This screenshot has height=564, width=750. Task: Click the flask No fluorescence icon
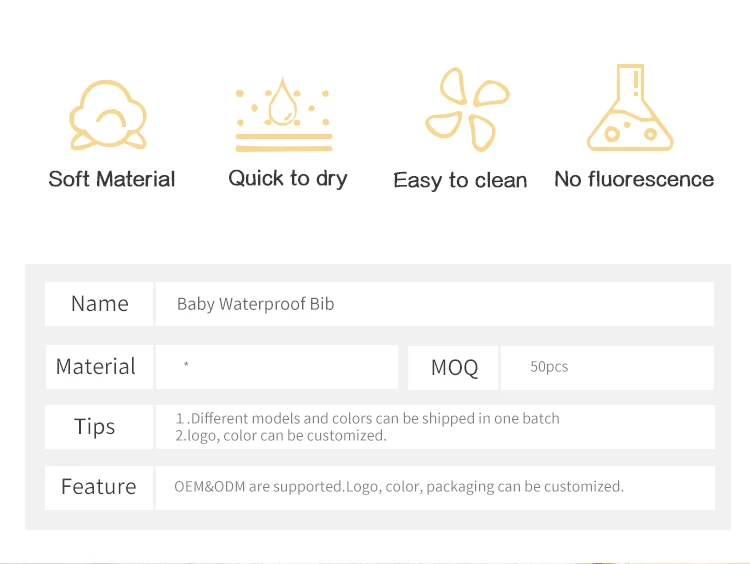tap(632, 110)
